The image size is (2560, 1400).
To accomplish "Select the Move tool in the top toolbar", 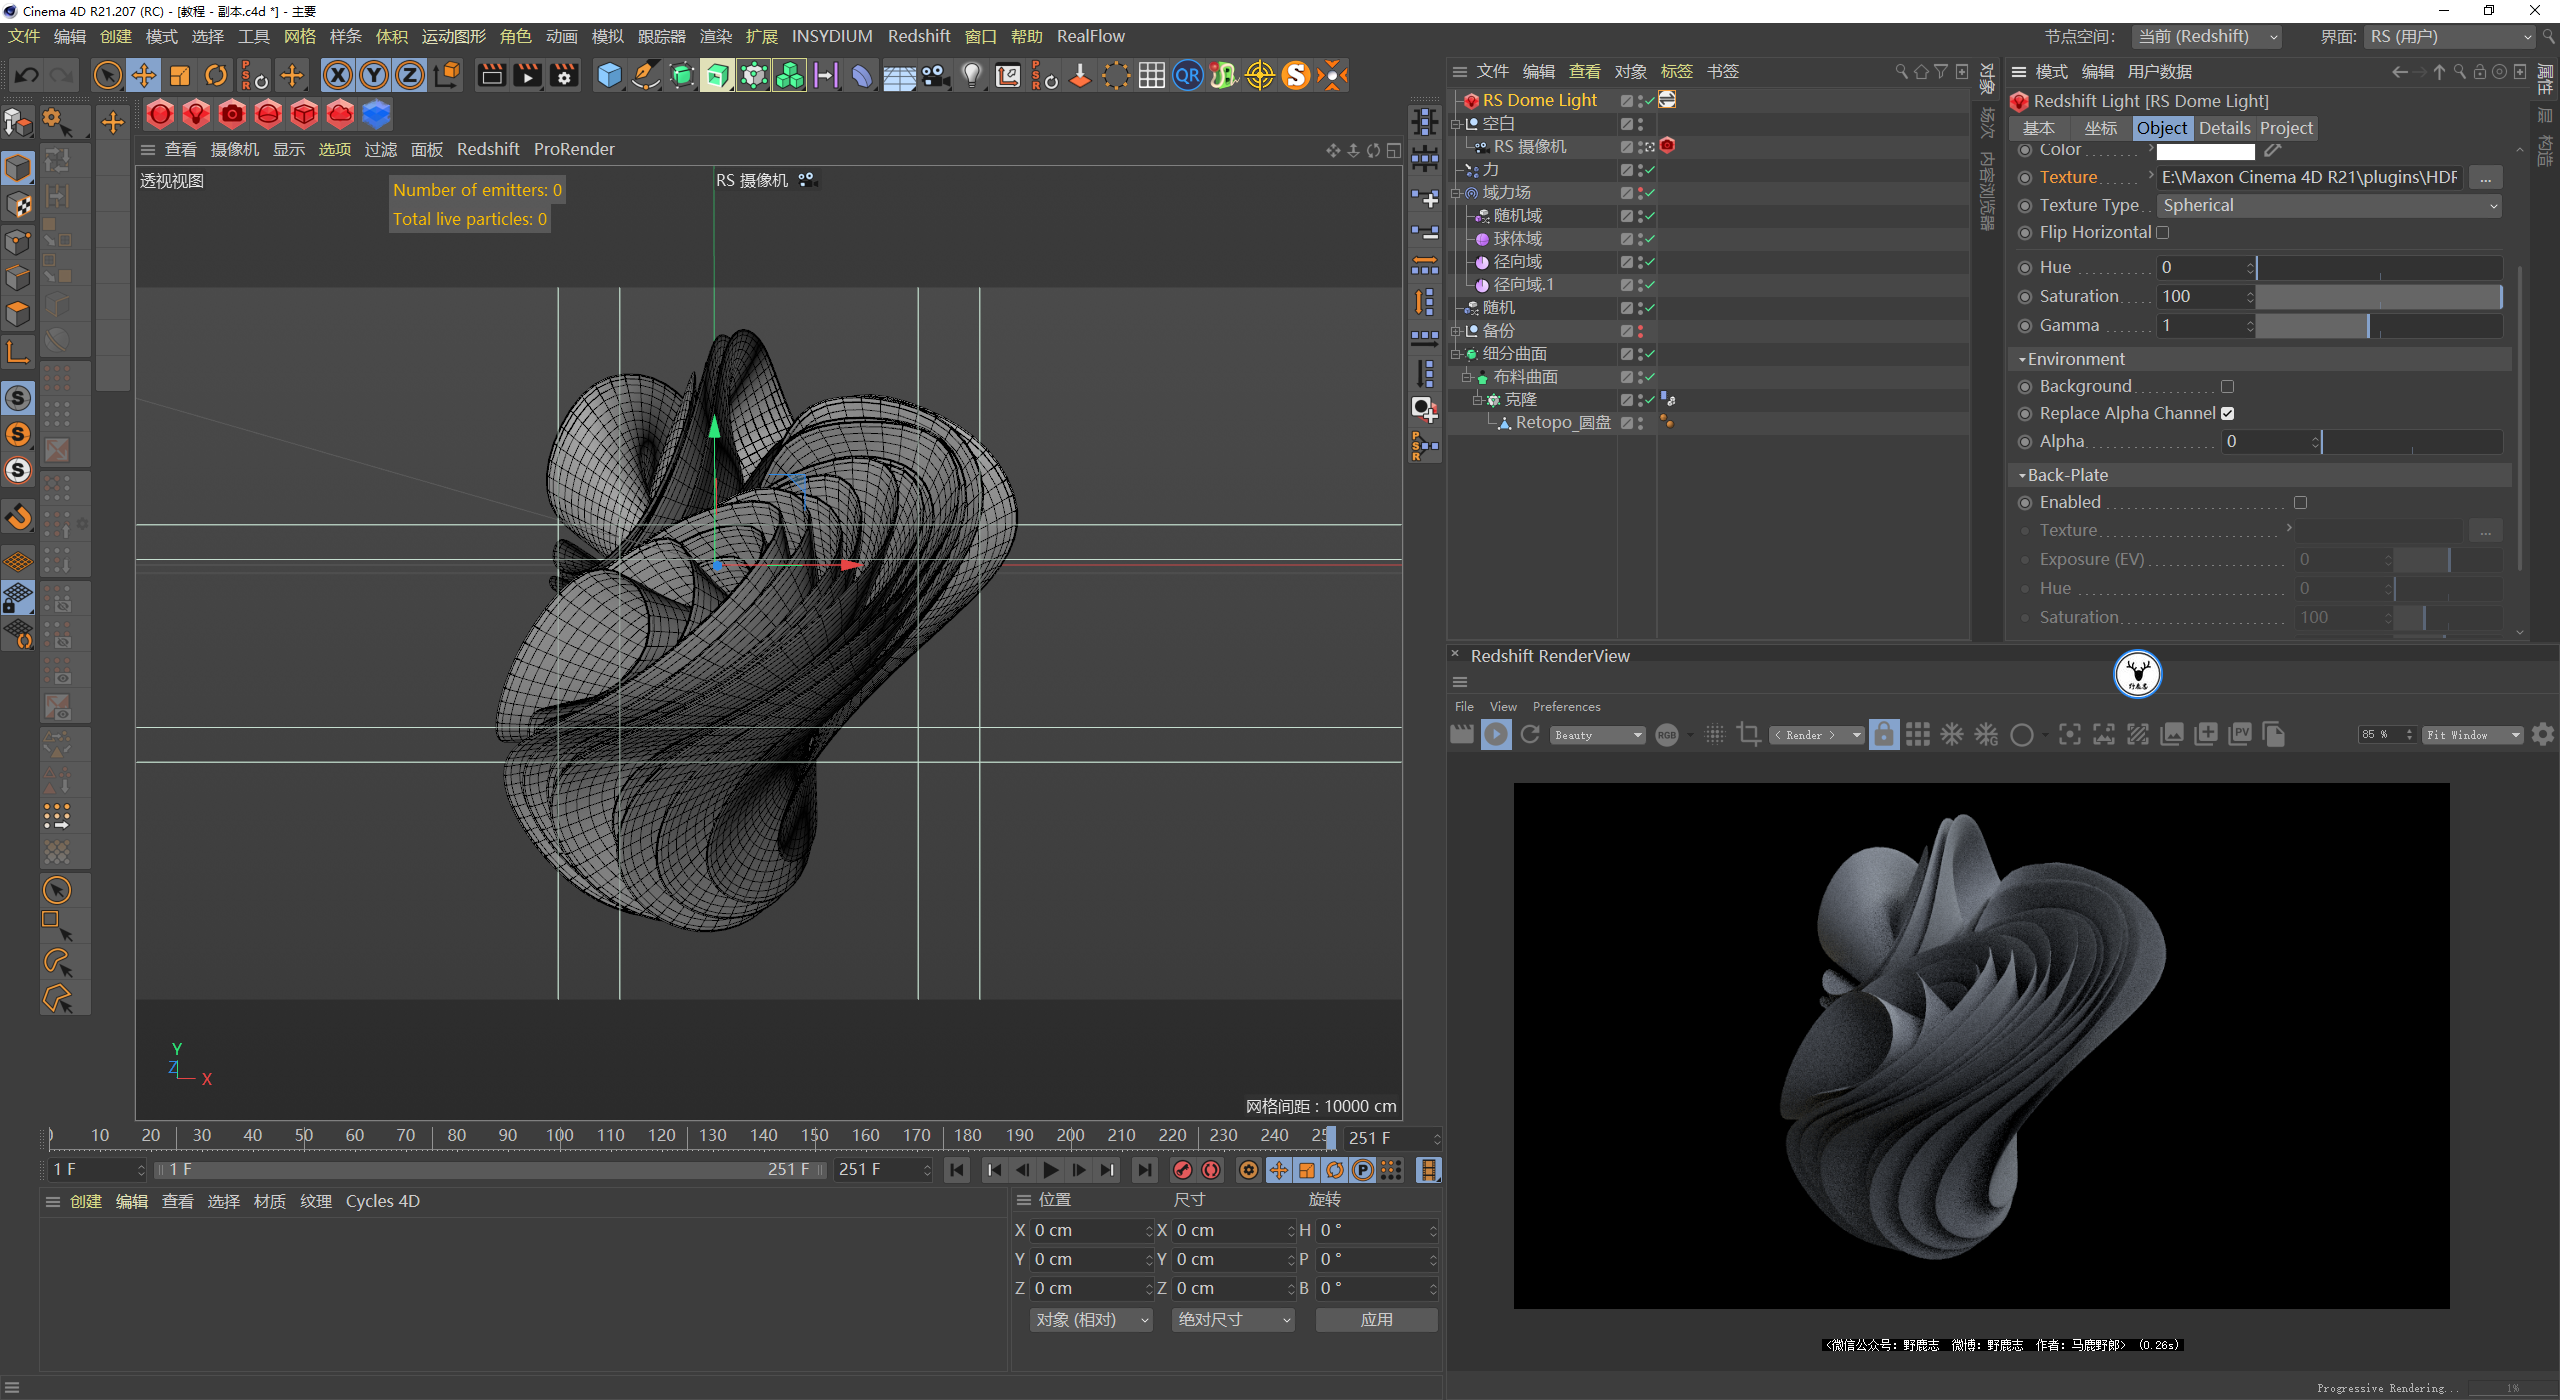I will pos(144,75).
